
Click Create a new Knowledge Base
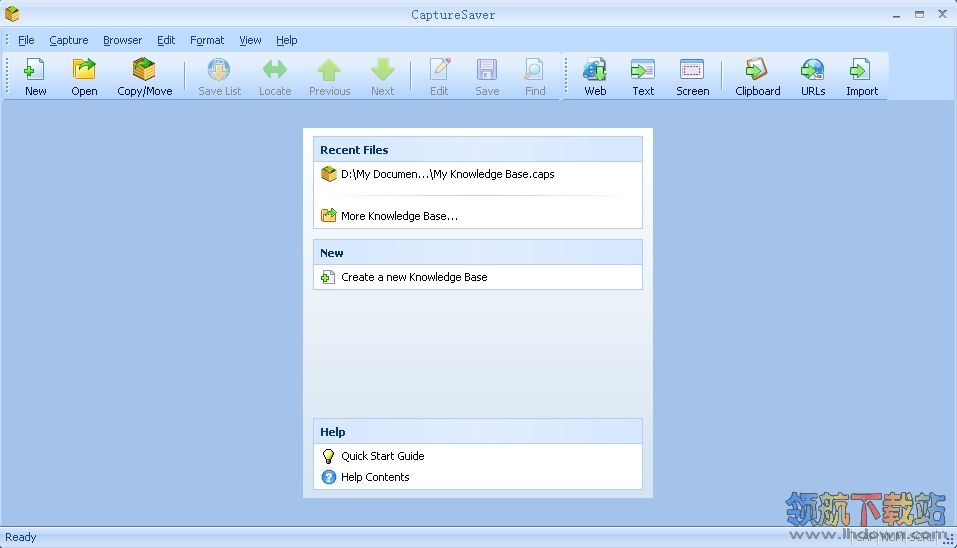[x=414, y=277]
